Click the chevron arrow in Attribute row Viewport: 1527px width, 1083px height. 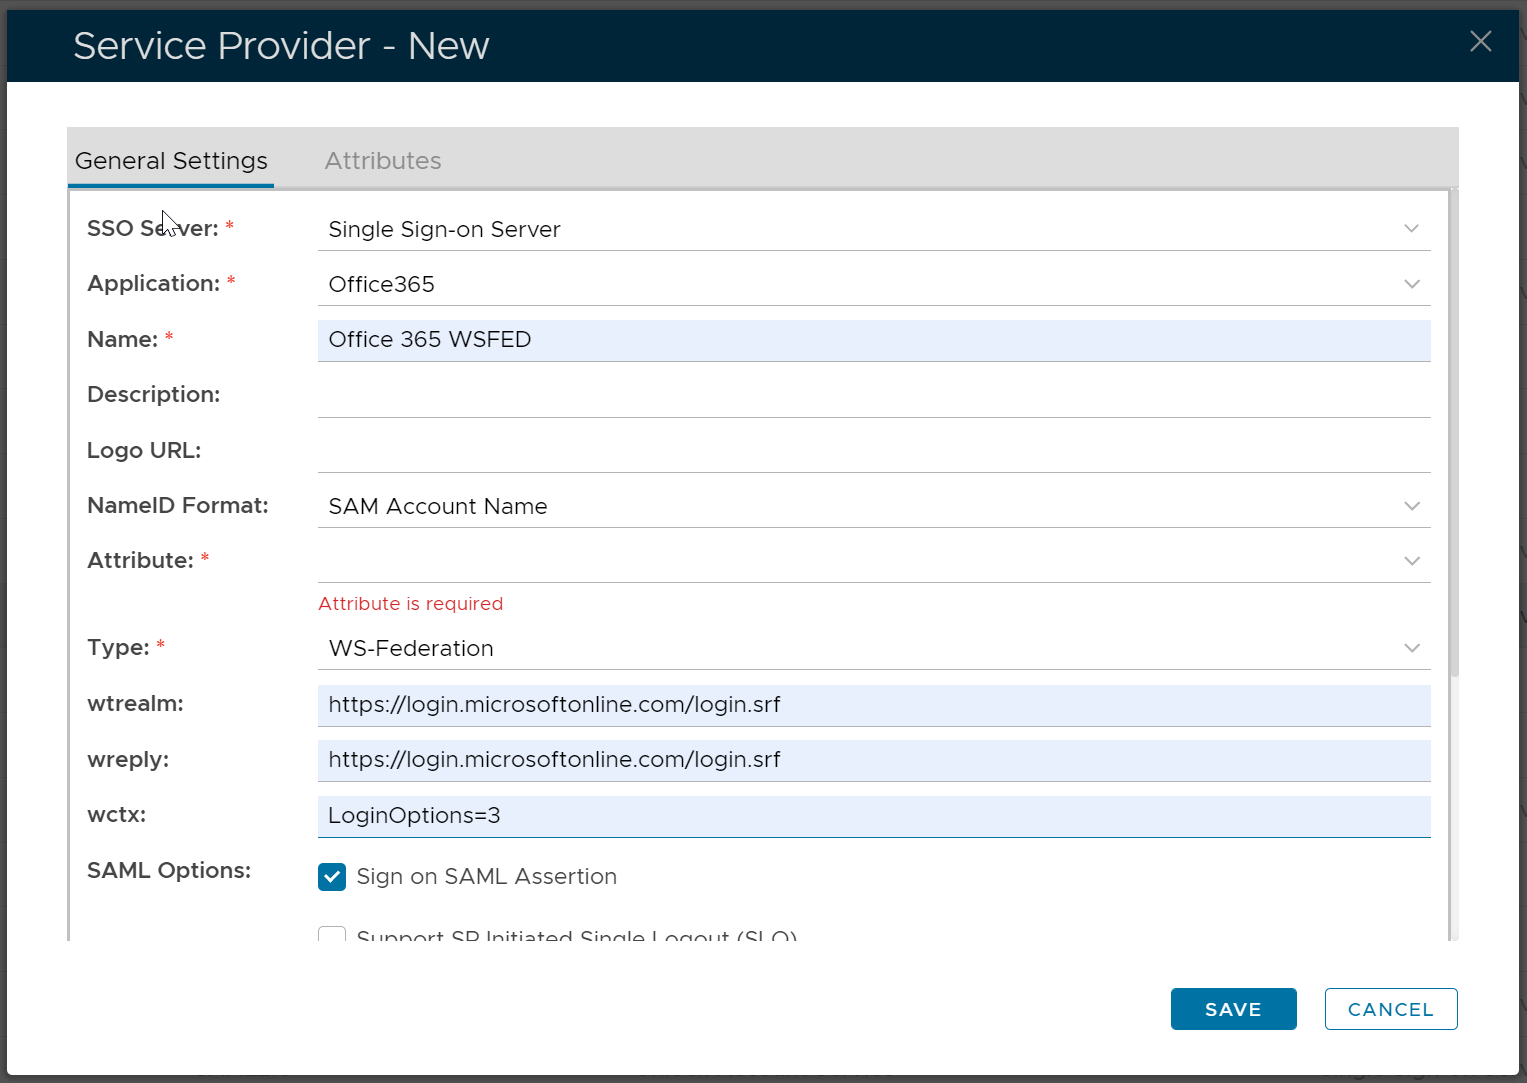[x=1411, y=561]
